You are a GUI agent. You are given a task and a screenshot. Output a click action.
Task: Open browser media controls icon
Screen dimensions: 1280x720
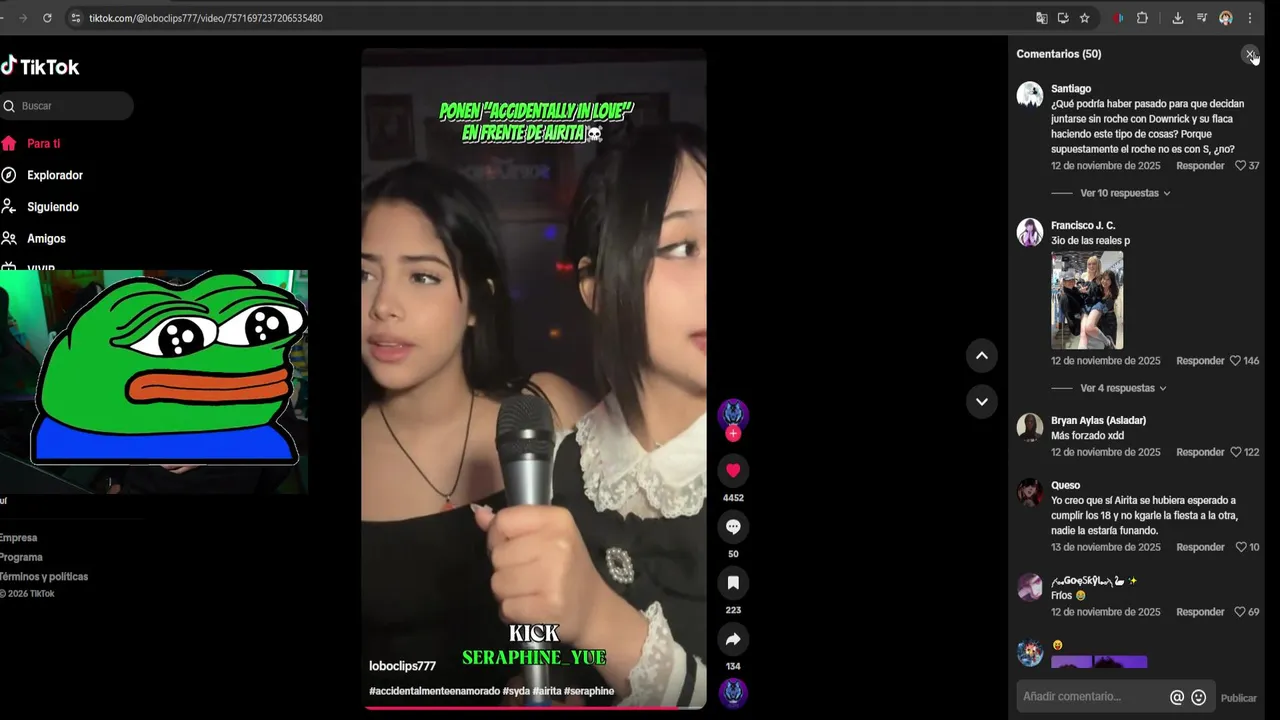click(x=1203, y=18)
